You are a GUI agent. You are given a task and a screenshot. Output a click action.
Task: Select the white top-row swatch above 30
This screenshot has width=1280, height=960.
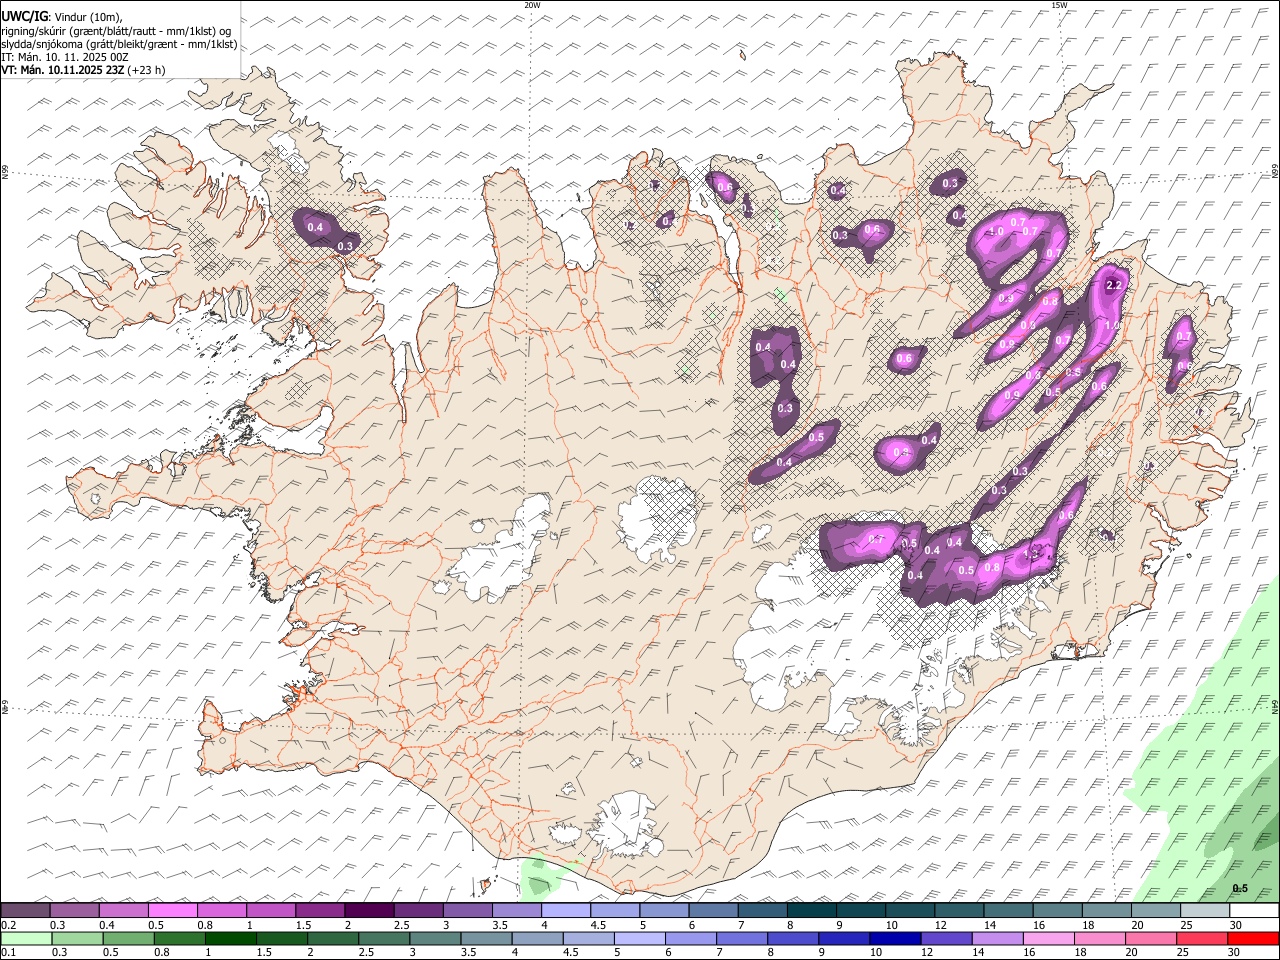tap(1254, 910)
